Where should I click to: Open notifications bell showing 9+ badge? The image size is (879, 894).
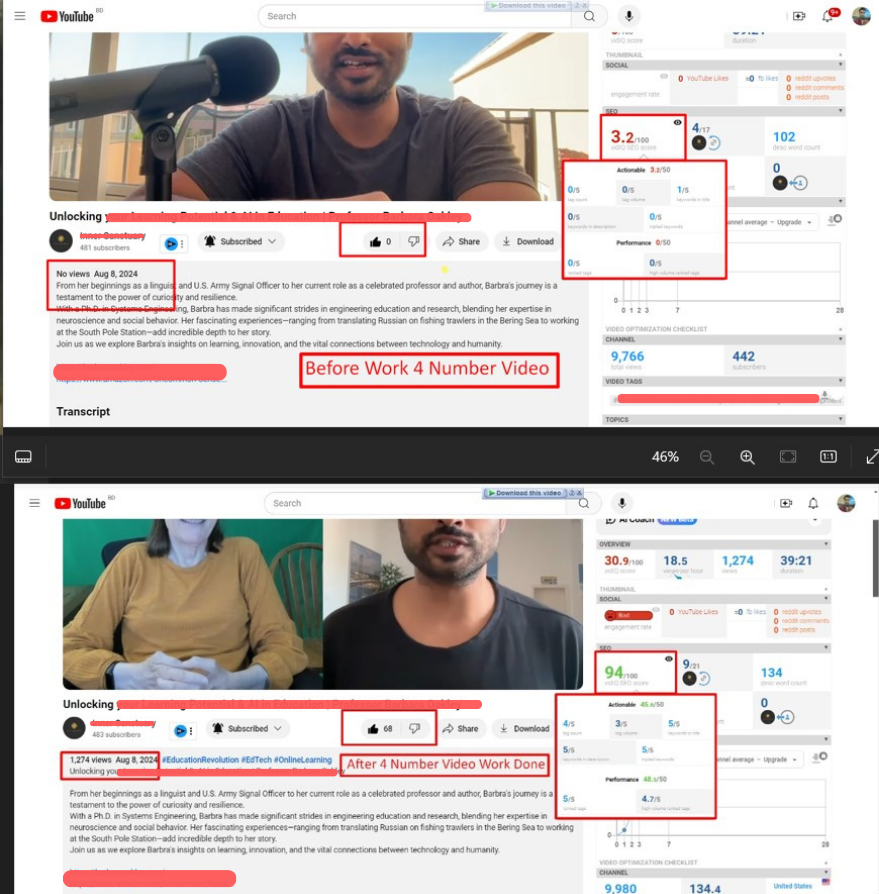click(x=828, y=16)
